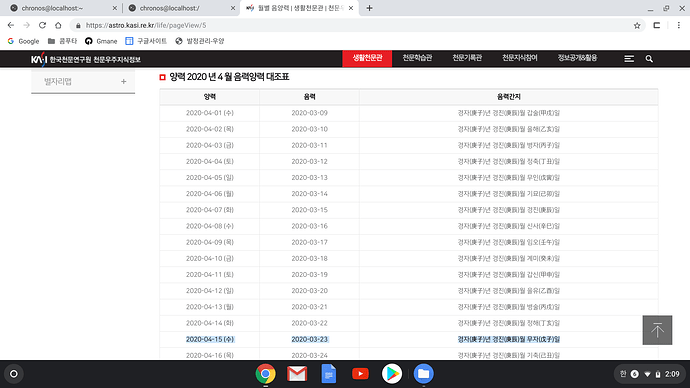Open the 천문지식참여 menu
Screen dimensions: 690x388
520,58
